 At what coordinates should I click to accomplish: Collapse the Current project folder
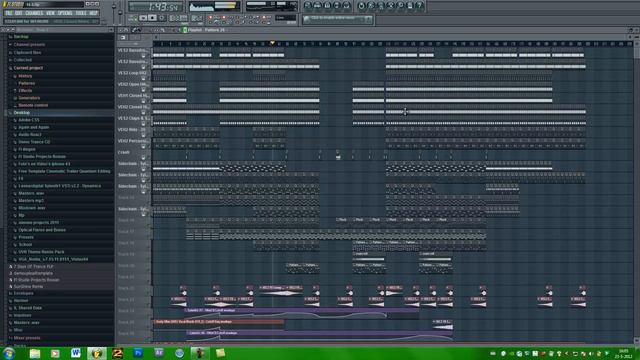[28, 68]
